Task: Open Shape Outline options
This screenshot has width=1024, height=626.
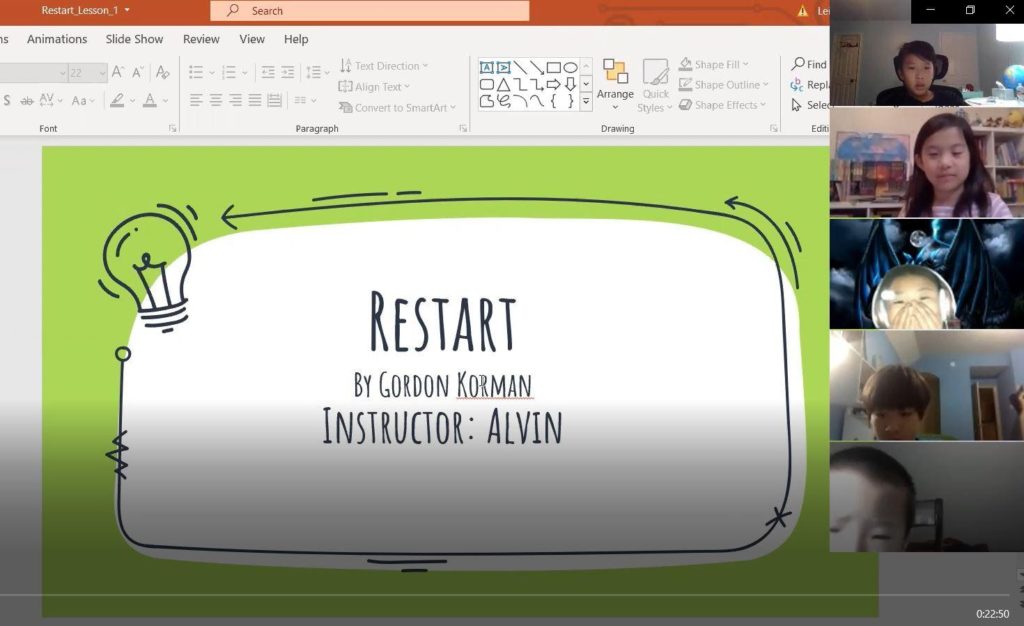Action: click(724, 85)
